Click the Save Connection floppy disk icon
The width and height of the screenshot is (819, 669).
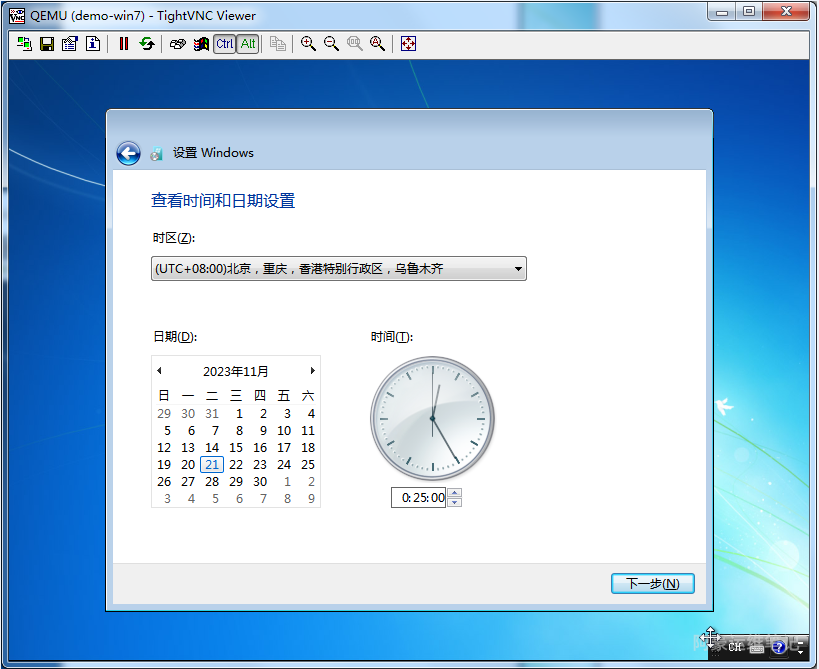click(46, 44)
